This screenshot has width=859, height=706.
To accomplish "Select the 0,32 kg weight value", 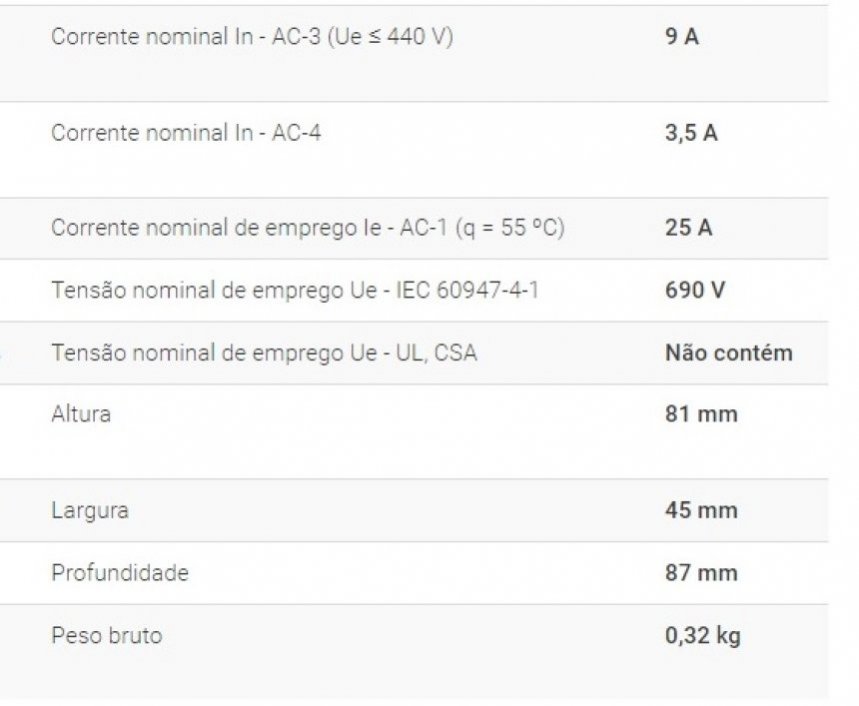I will coord(703,635).
